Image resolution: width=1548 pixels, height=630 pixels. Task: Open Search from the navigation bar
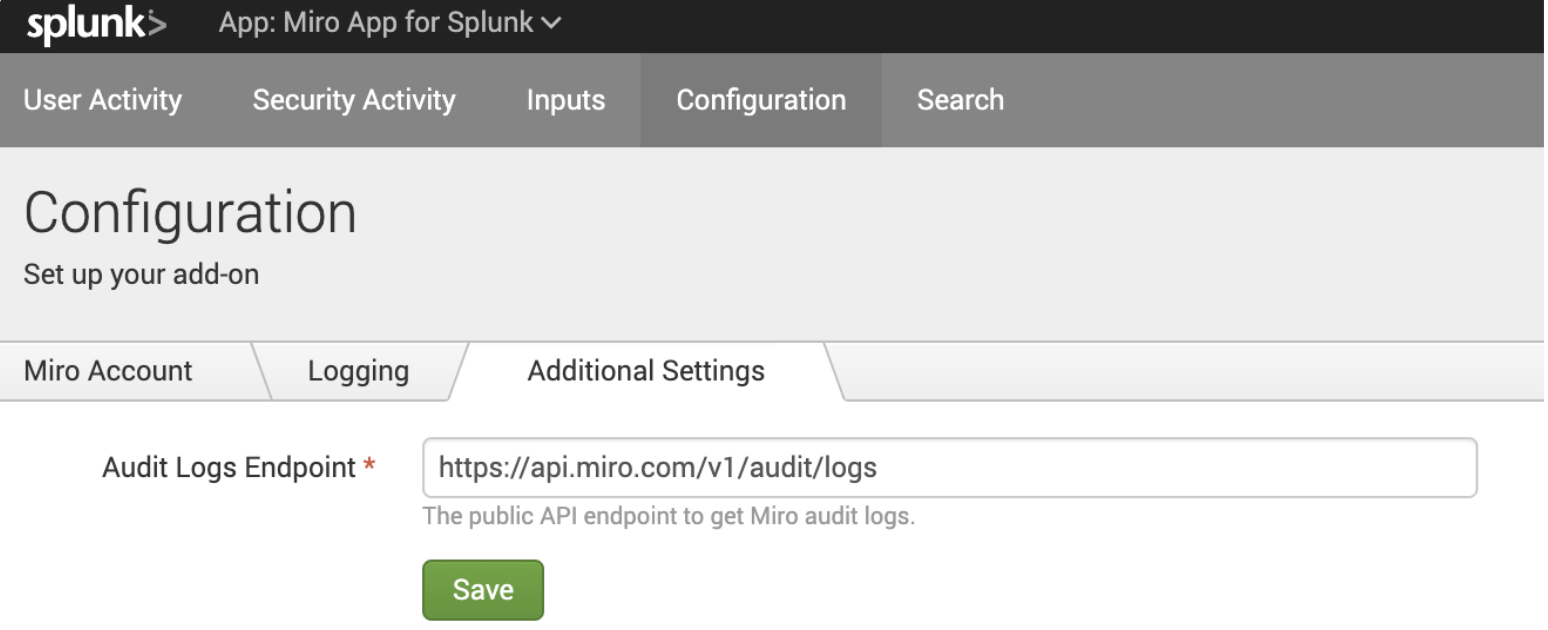coord(960,100)
